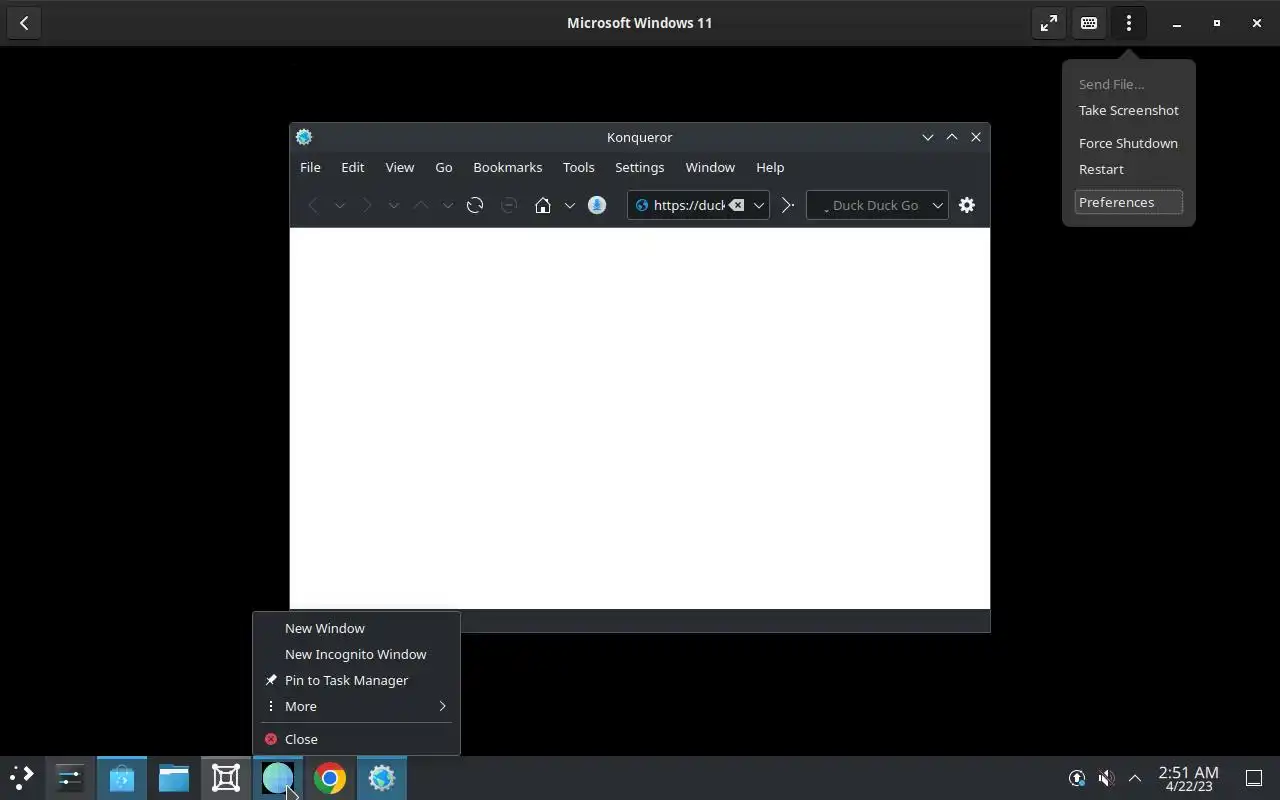Viewport: 1280px width, 800px height.
Task: Click the Go arrow next to address bar
Action: pos(787,205)
